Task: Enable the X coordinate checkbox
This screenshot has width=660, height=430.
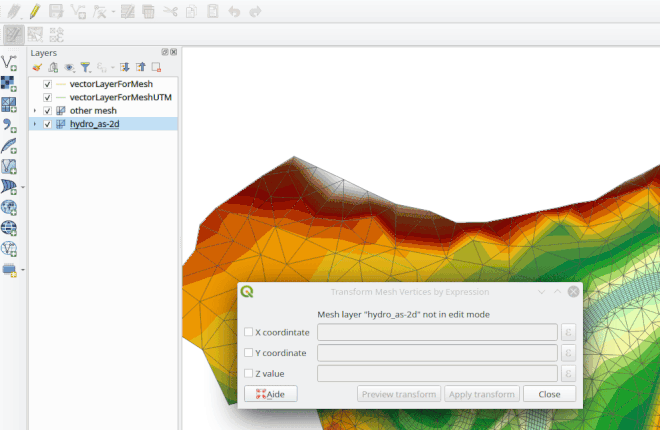Action: 249,332
